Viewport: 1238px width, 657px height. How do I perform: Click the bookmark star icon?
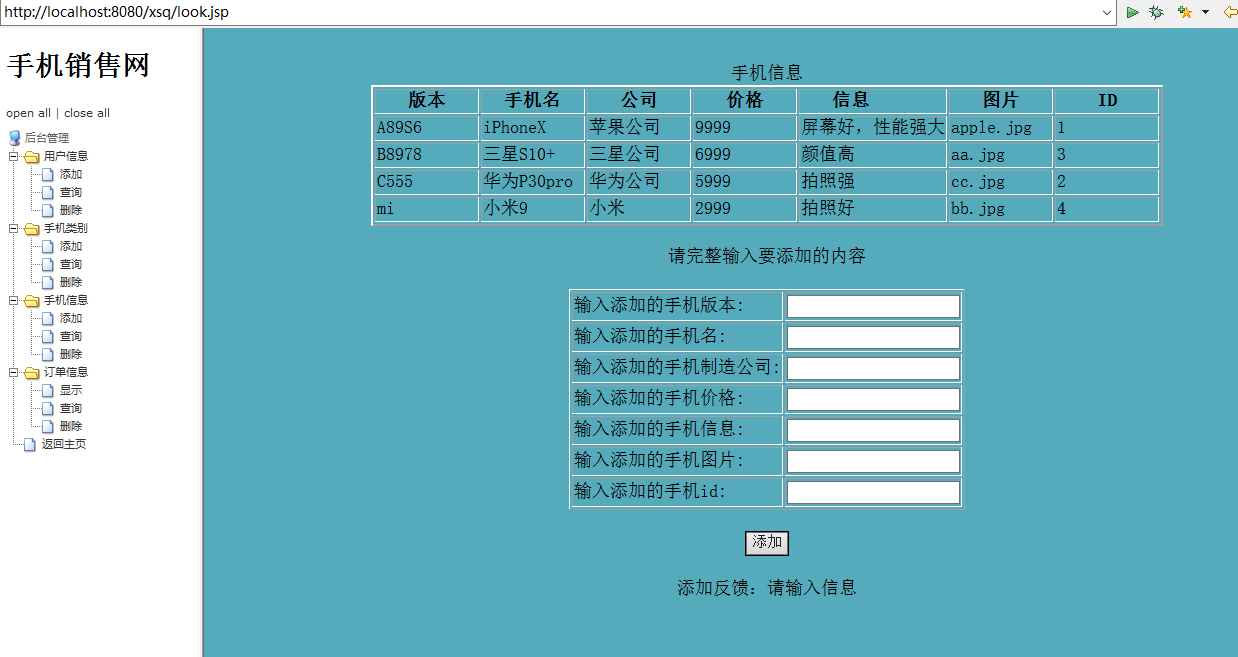pos(1185,12)
